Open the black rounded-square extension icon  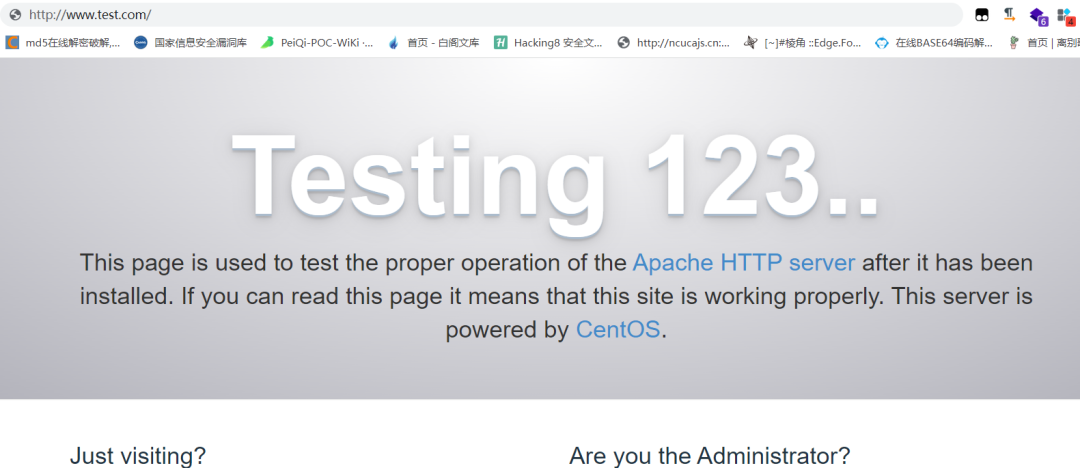point(982,14)
